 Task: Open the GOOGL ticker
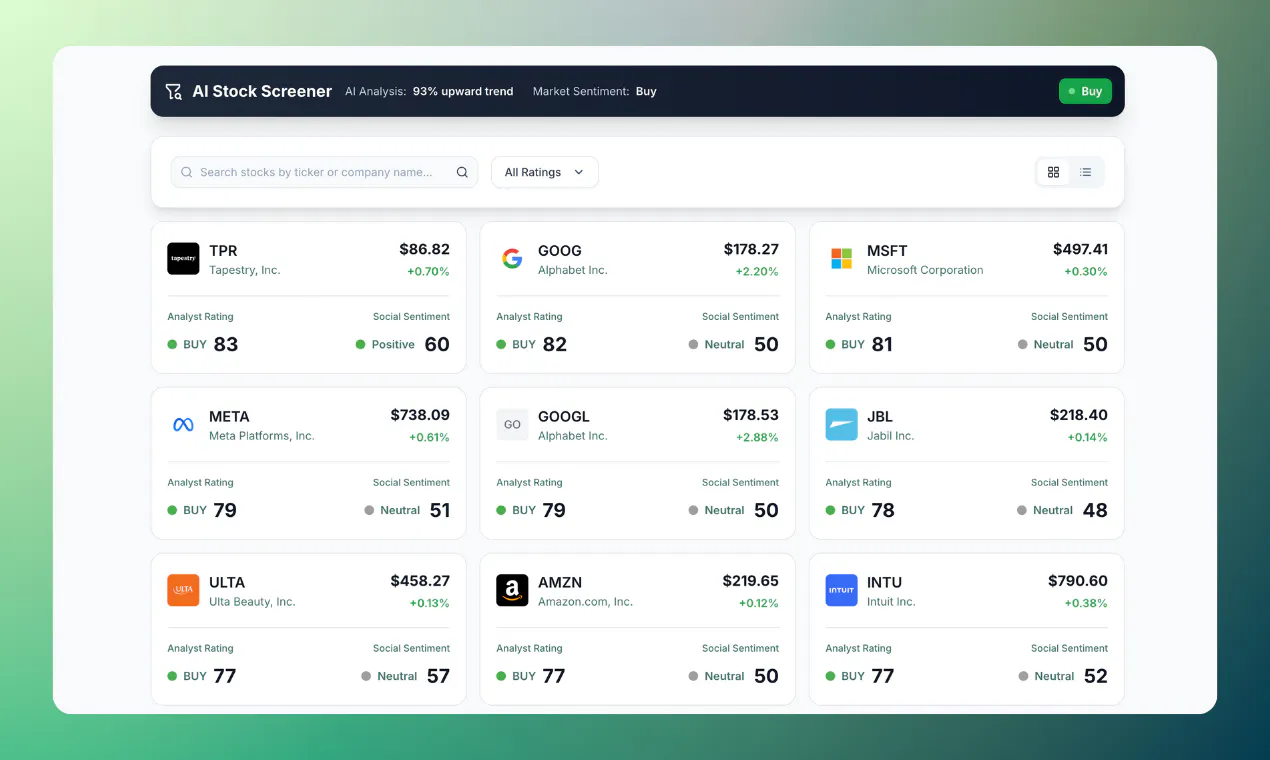564,417
